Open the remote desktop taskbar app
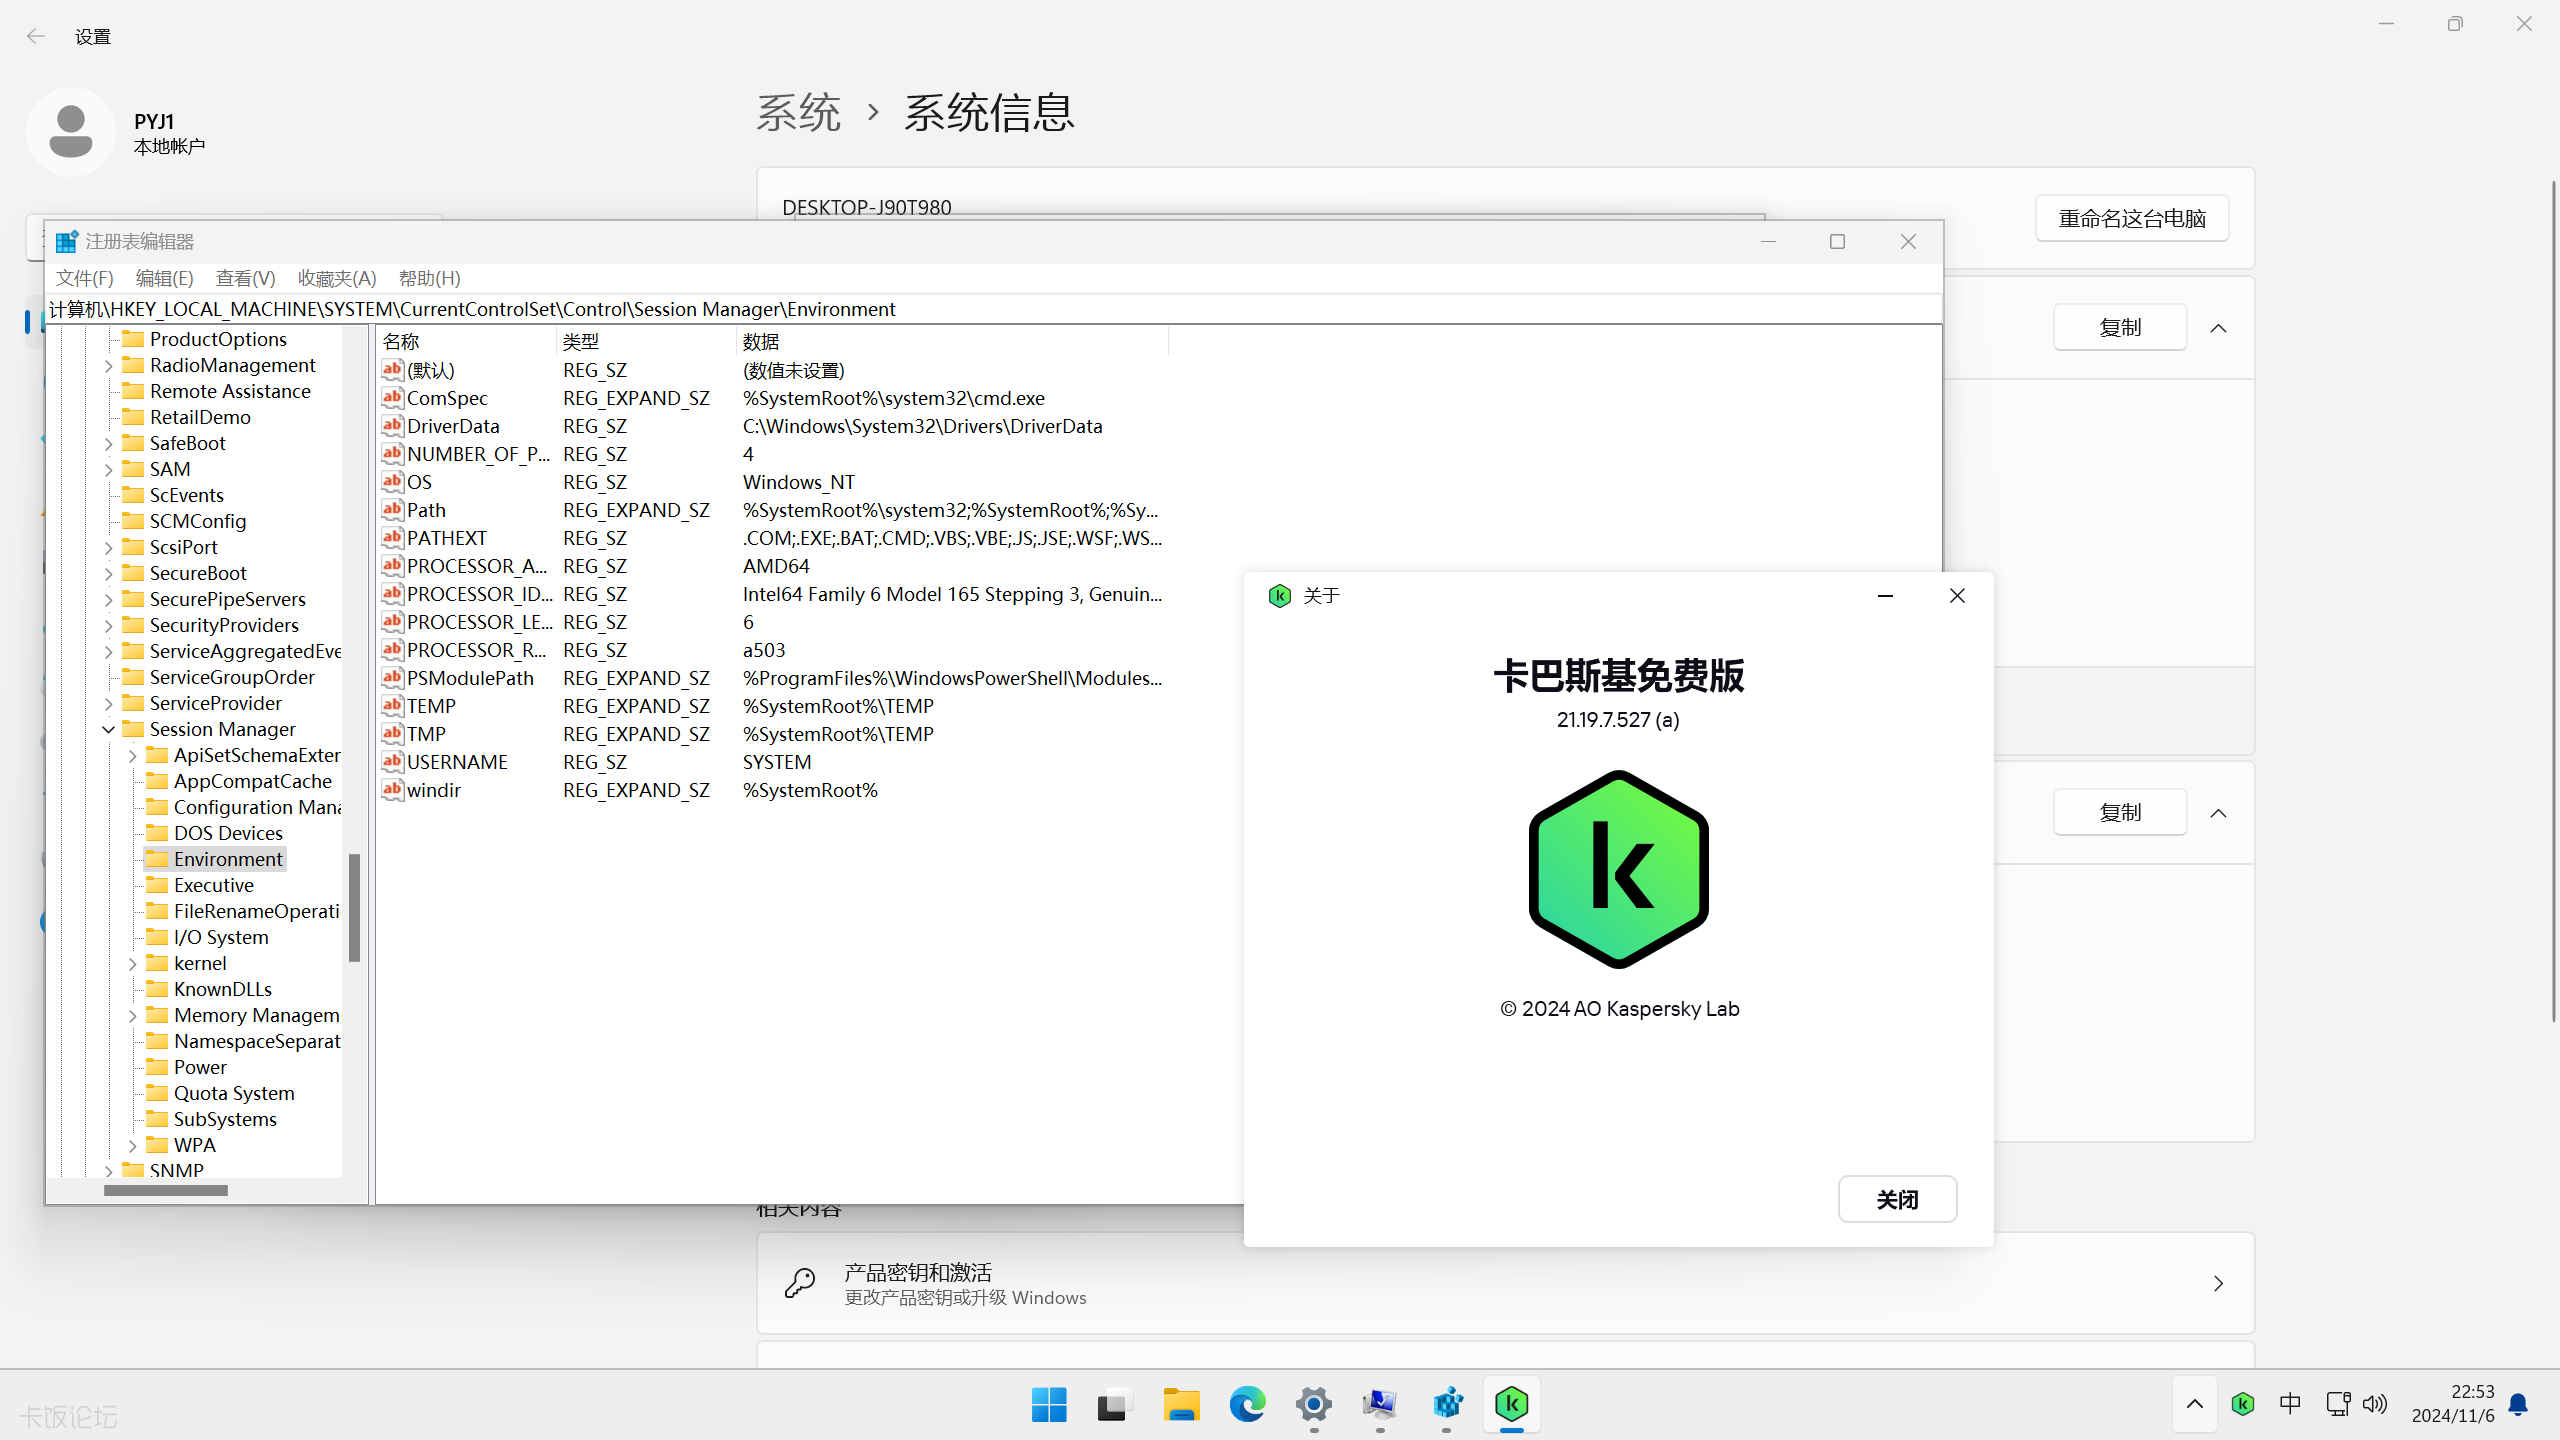This screenshot has width=2560, height=1440. tap(1380, 1405)
